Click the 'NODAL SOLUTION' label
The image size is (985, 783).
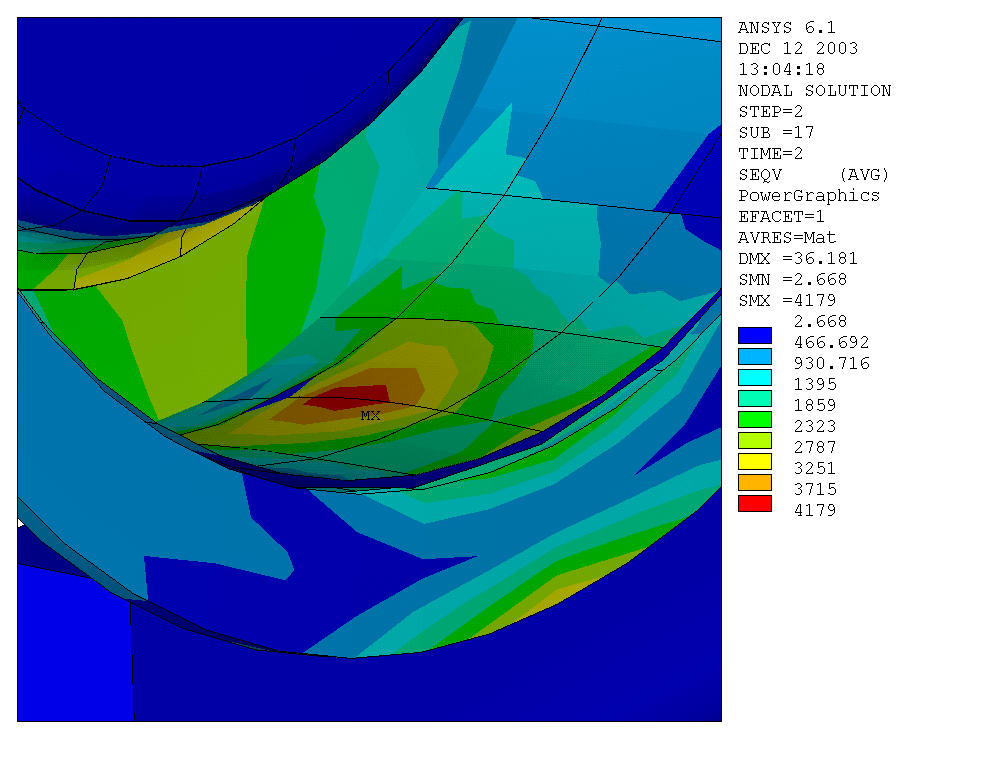(814, 90)
